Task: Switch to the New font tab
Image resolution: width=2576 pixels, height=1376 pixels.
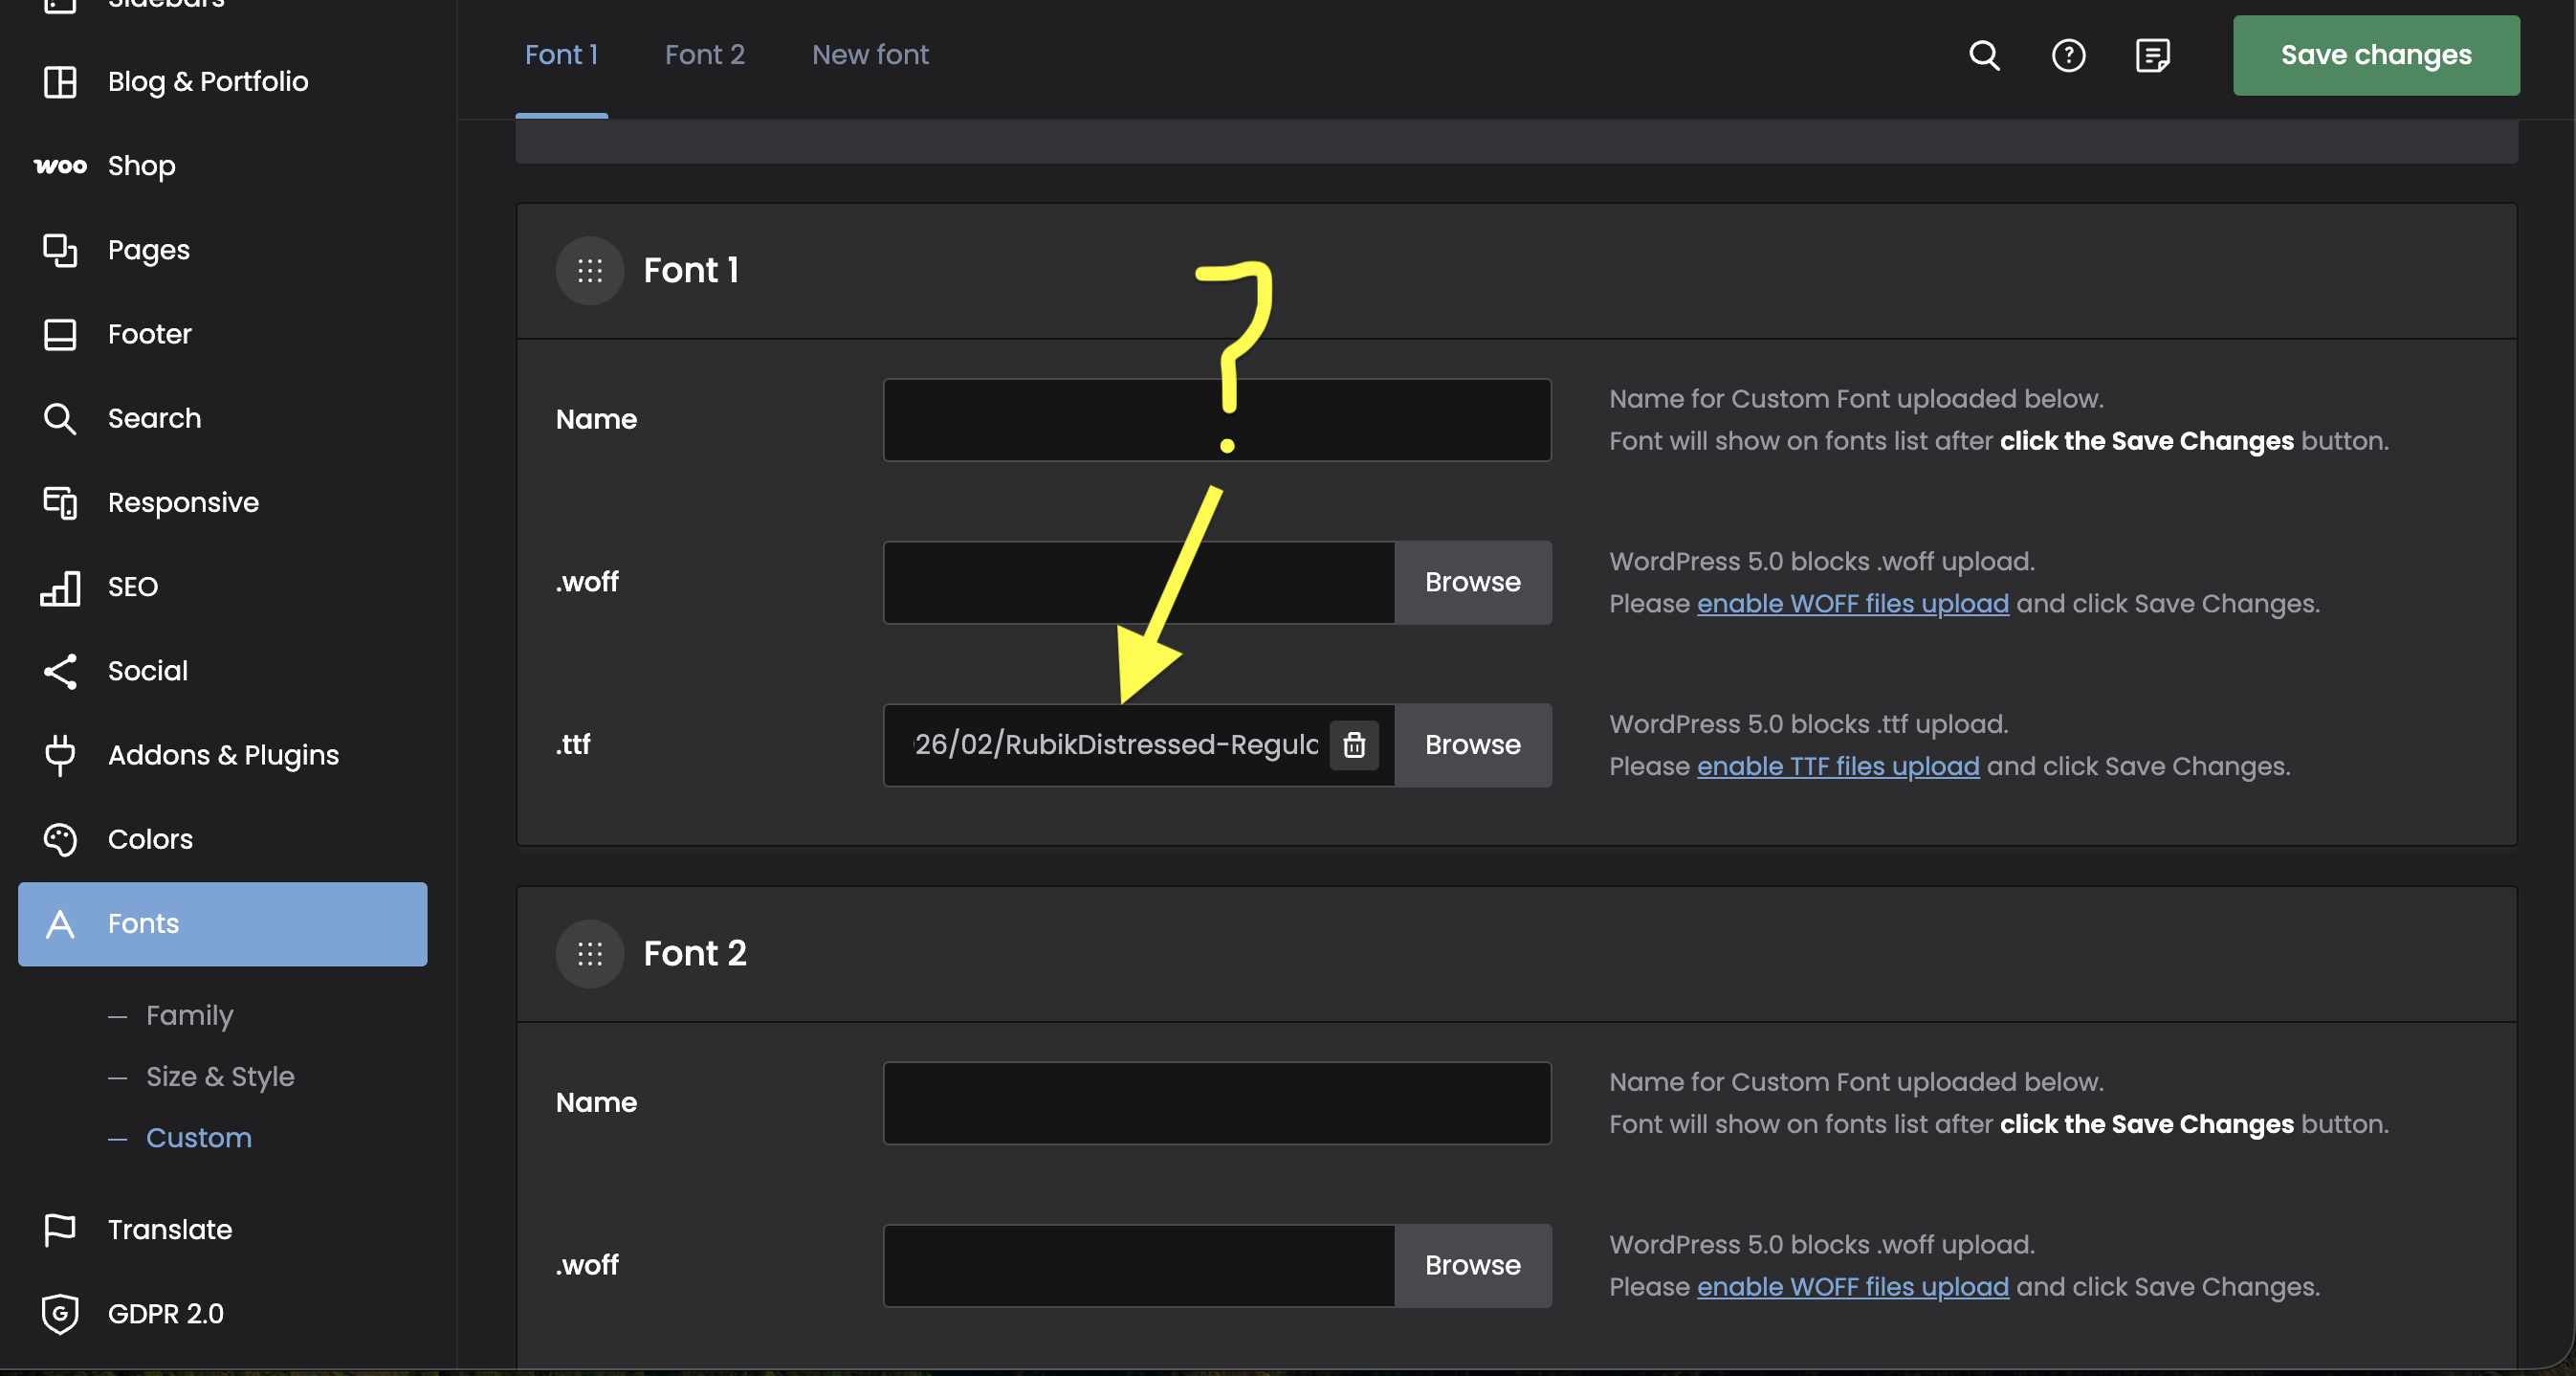Action: (870, 55)
